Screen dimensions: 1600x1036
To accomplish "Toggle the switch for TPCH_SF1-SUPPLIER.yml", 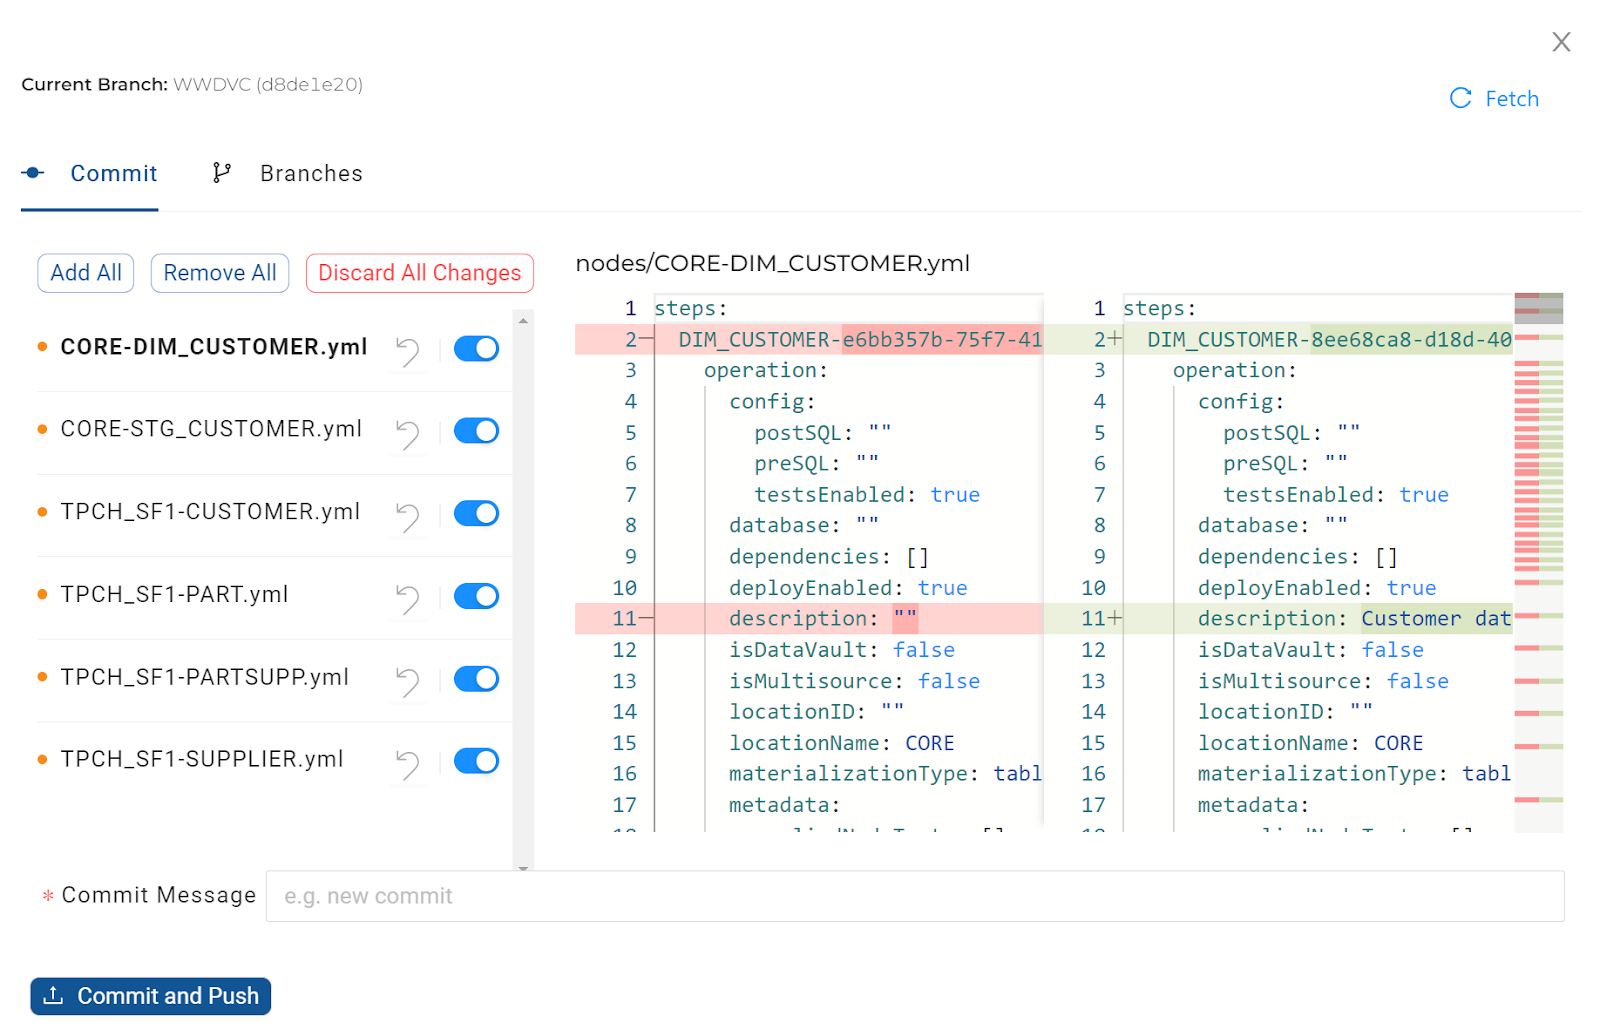I will [x=476, y=760].
